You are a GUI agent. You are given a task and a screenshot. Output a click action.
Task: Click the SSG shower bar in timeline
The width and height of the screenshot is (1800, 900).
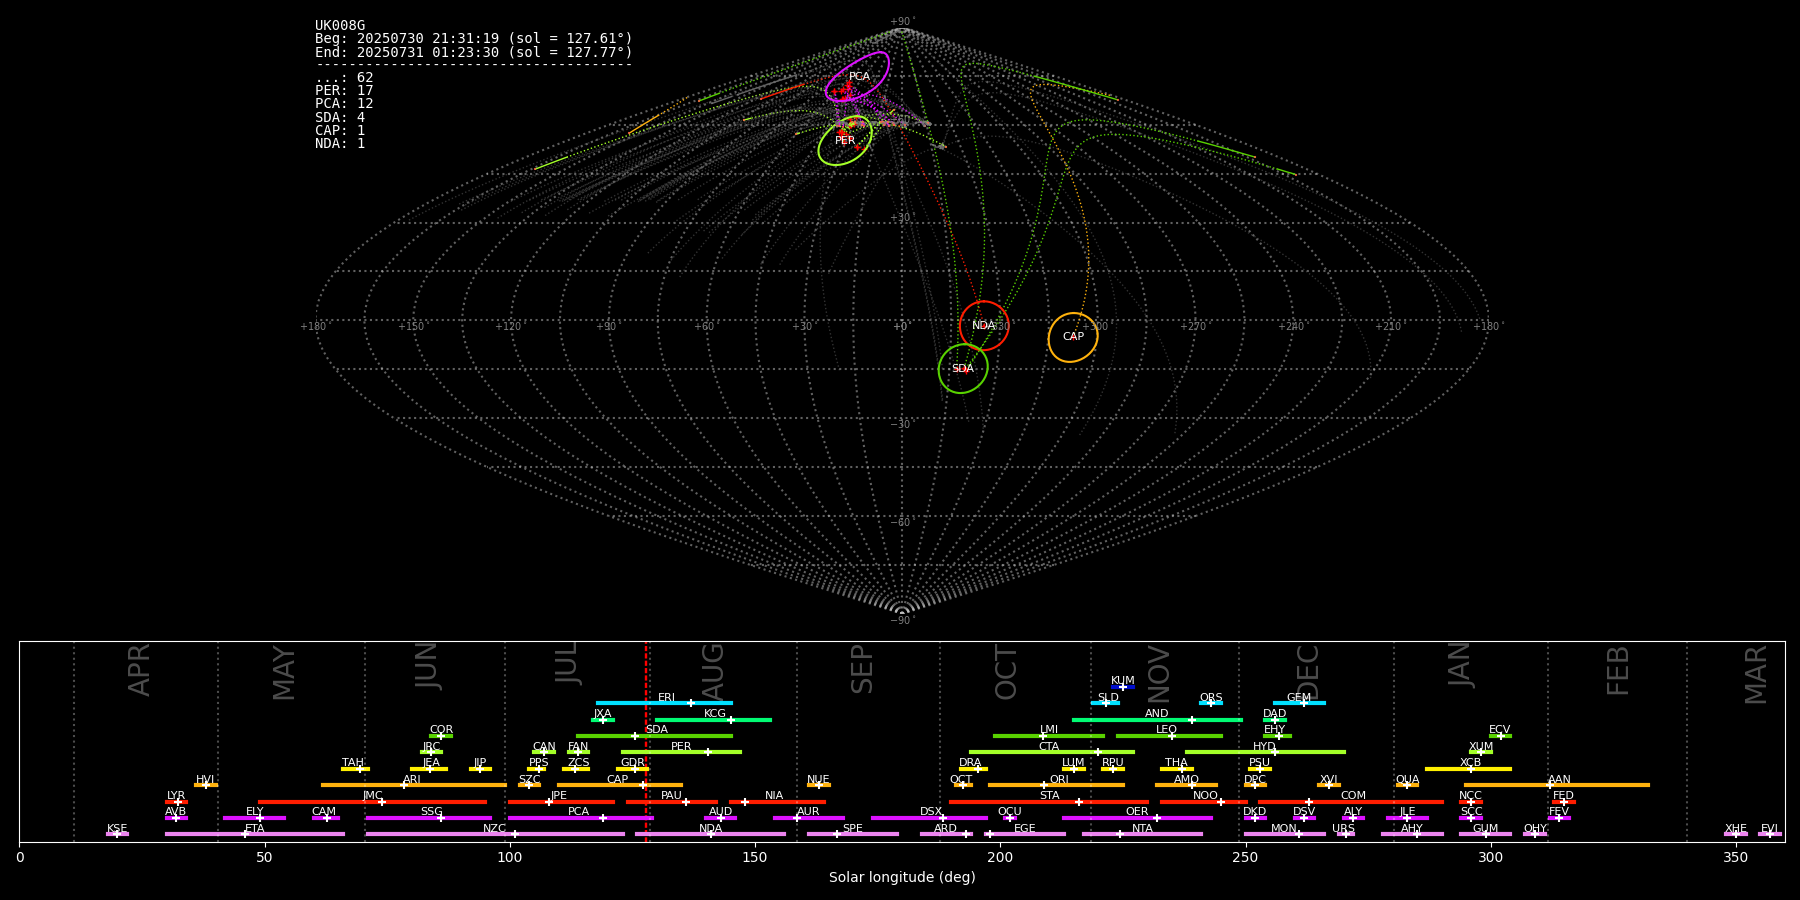point(428,818)
